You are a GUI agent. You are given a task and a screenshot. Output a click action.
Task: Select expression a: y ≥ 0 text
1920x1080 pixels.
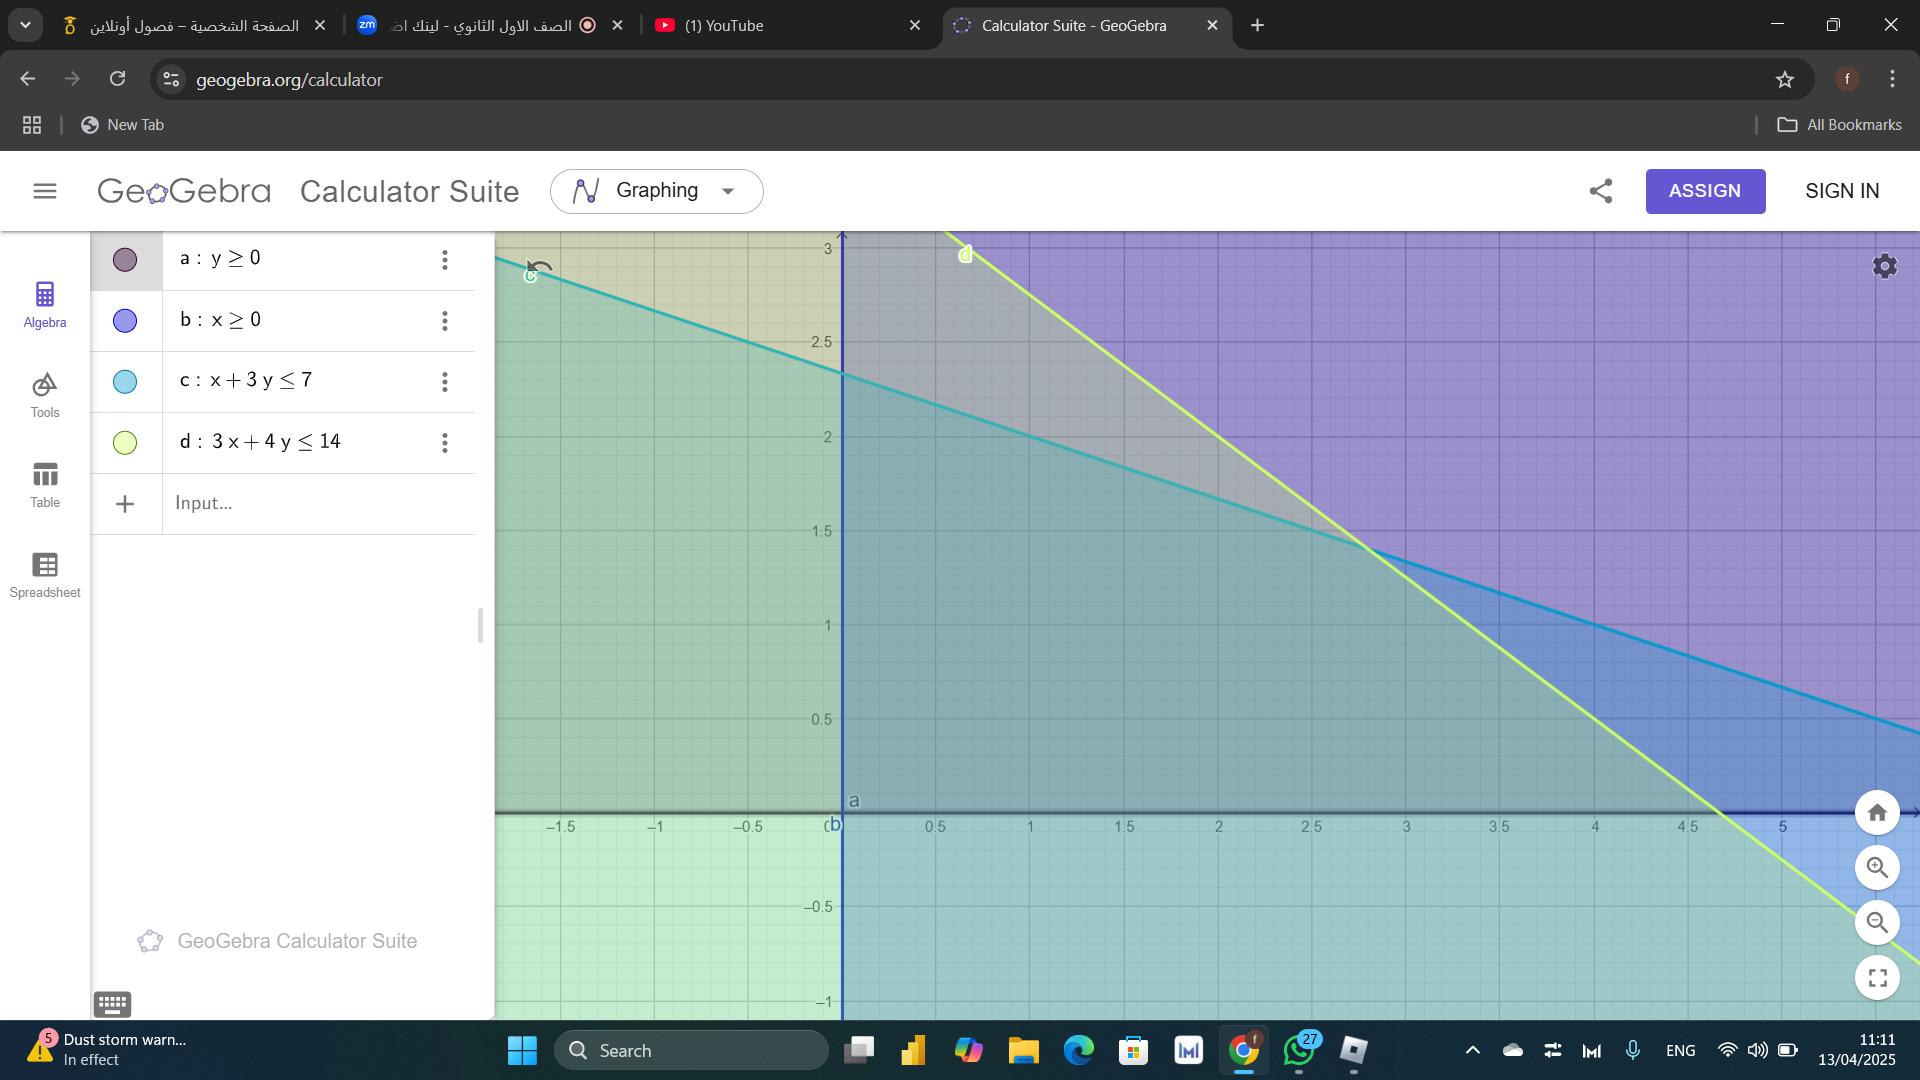220,259
